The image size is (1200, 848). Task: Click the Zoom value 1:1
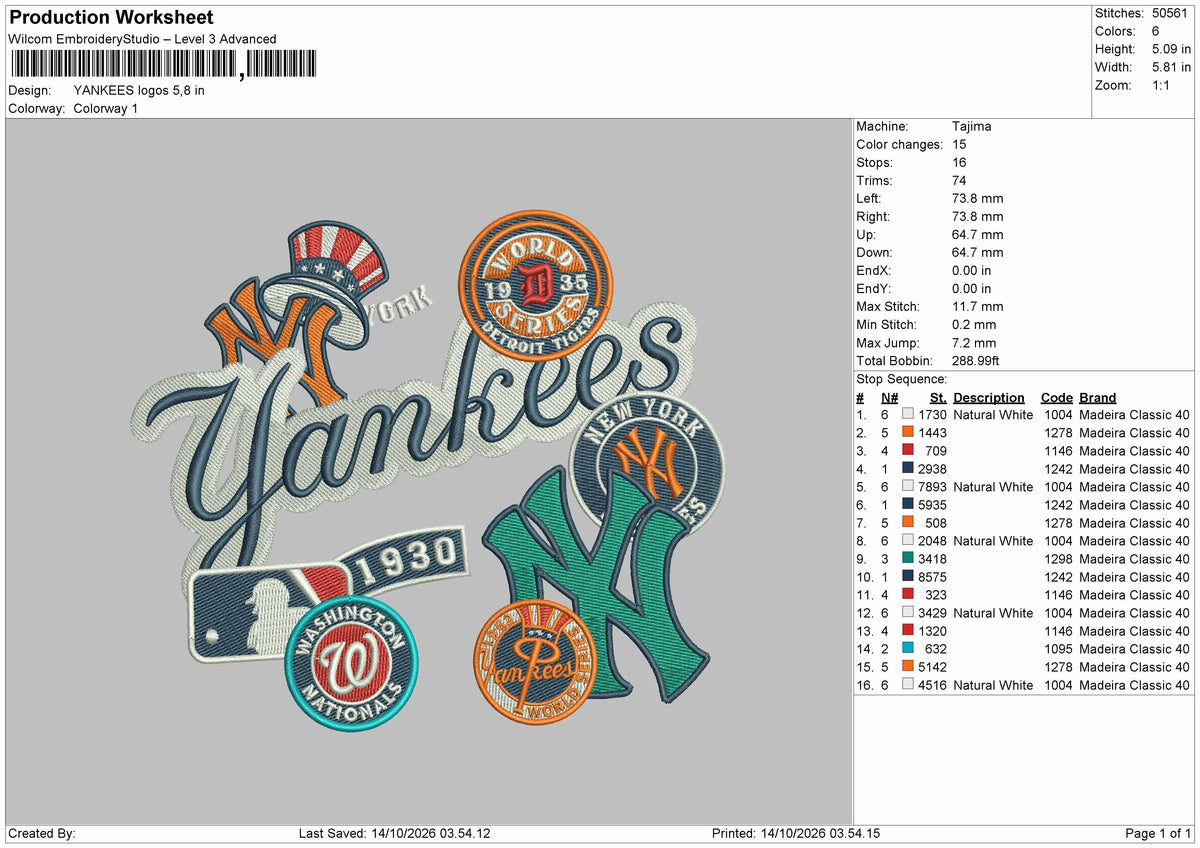tap(1162, 85)
